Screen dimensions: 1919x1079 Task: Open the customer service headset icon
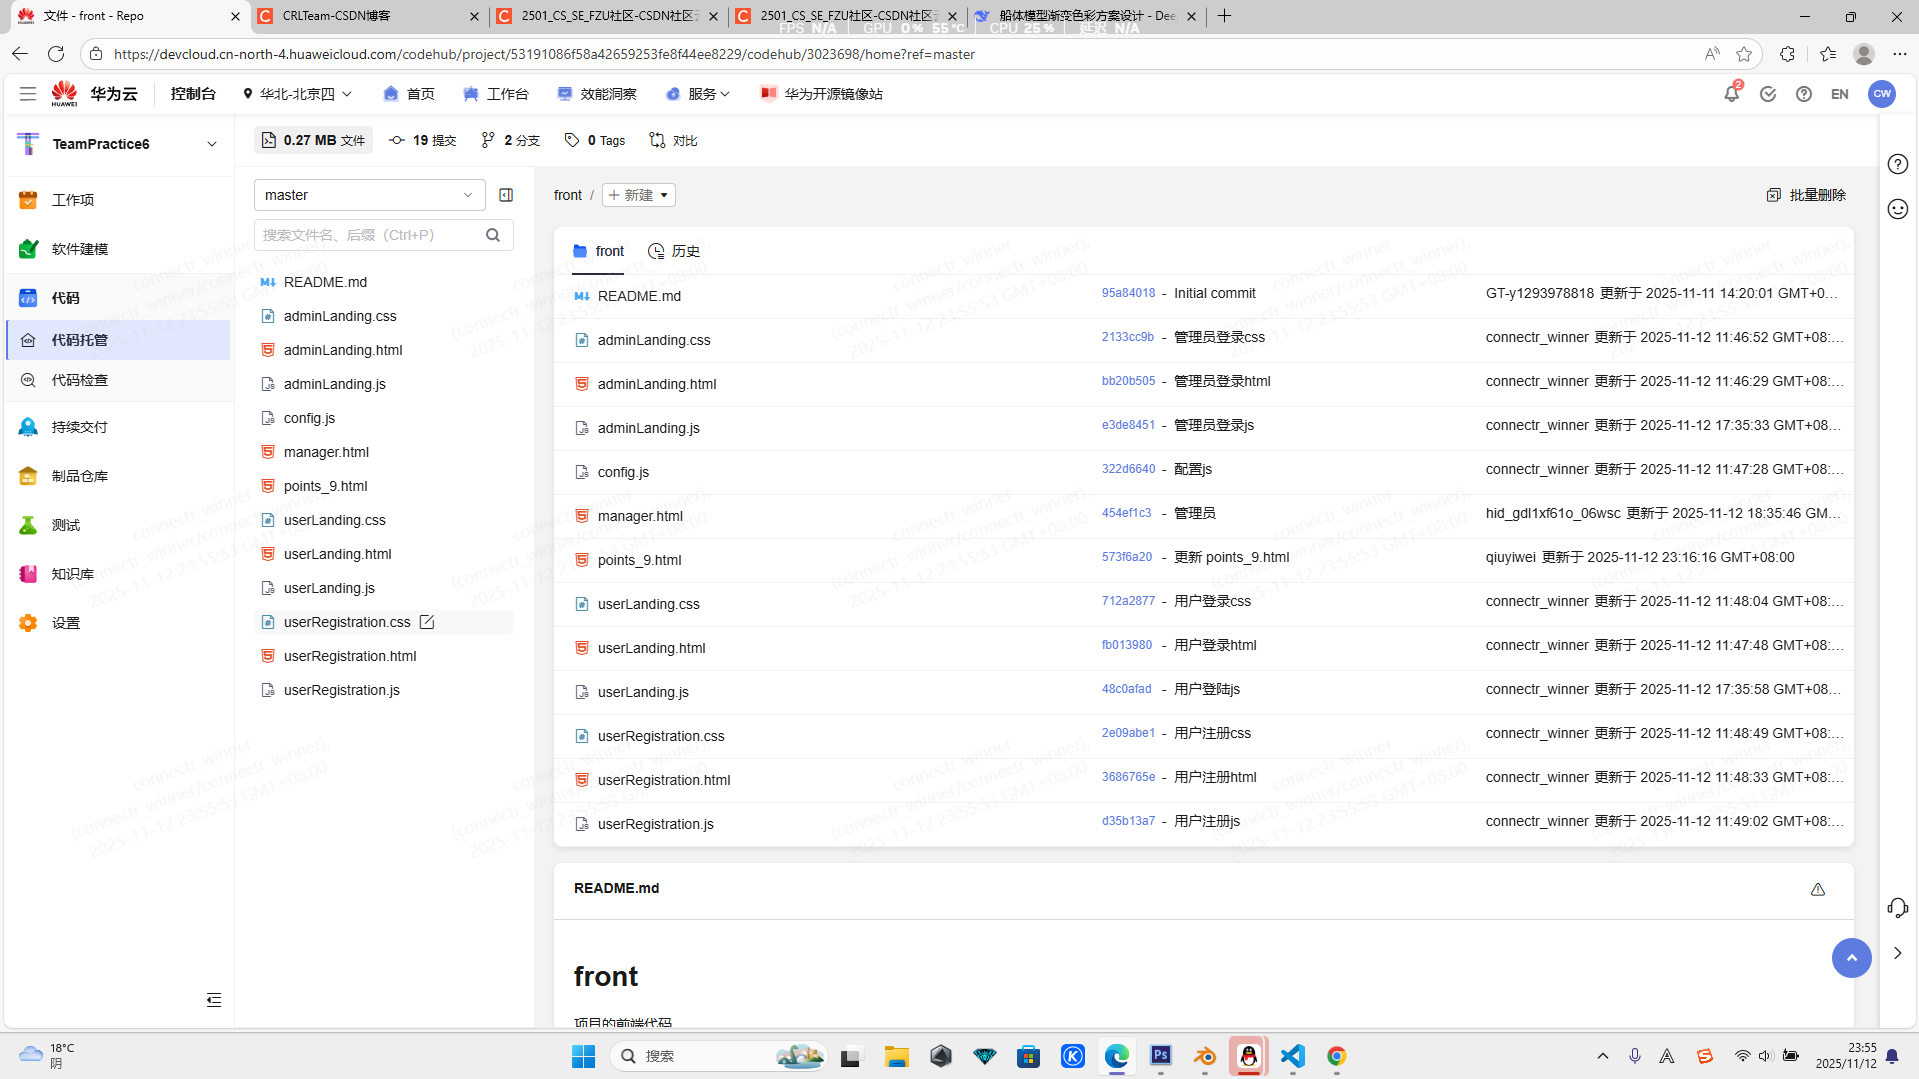1897,907
